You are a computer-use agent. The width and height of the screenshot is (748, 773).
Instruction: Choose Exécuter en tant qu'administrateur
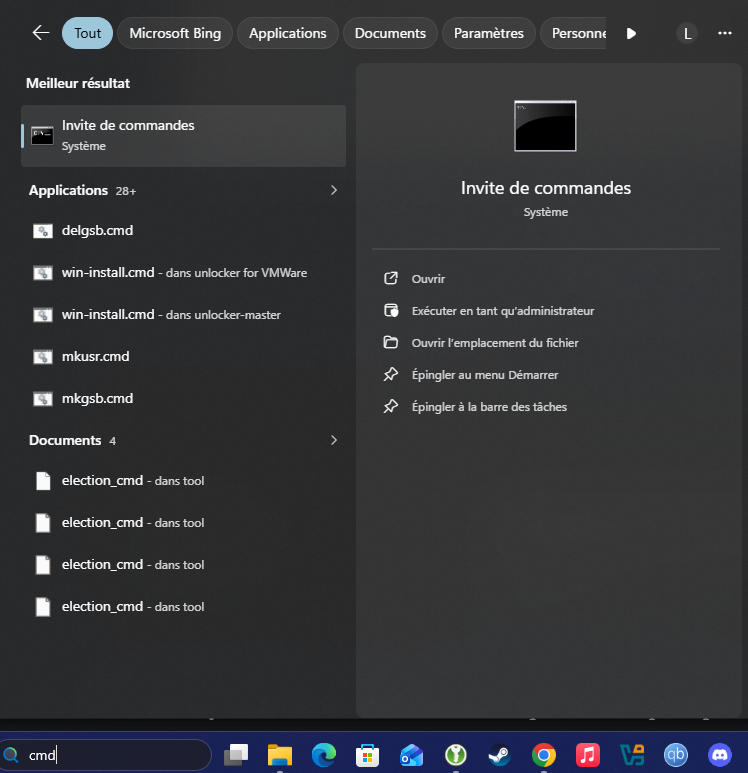pyautogui.click(x=502, y=311)
